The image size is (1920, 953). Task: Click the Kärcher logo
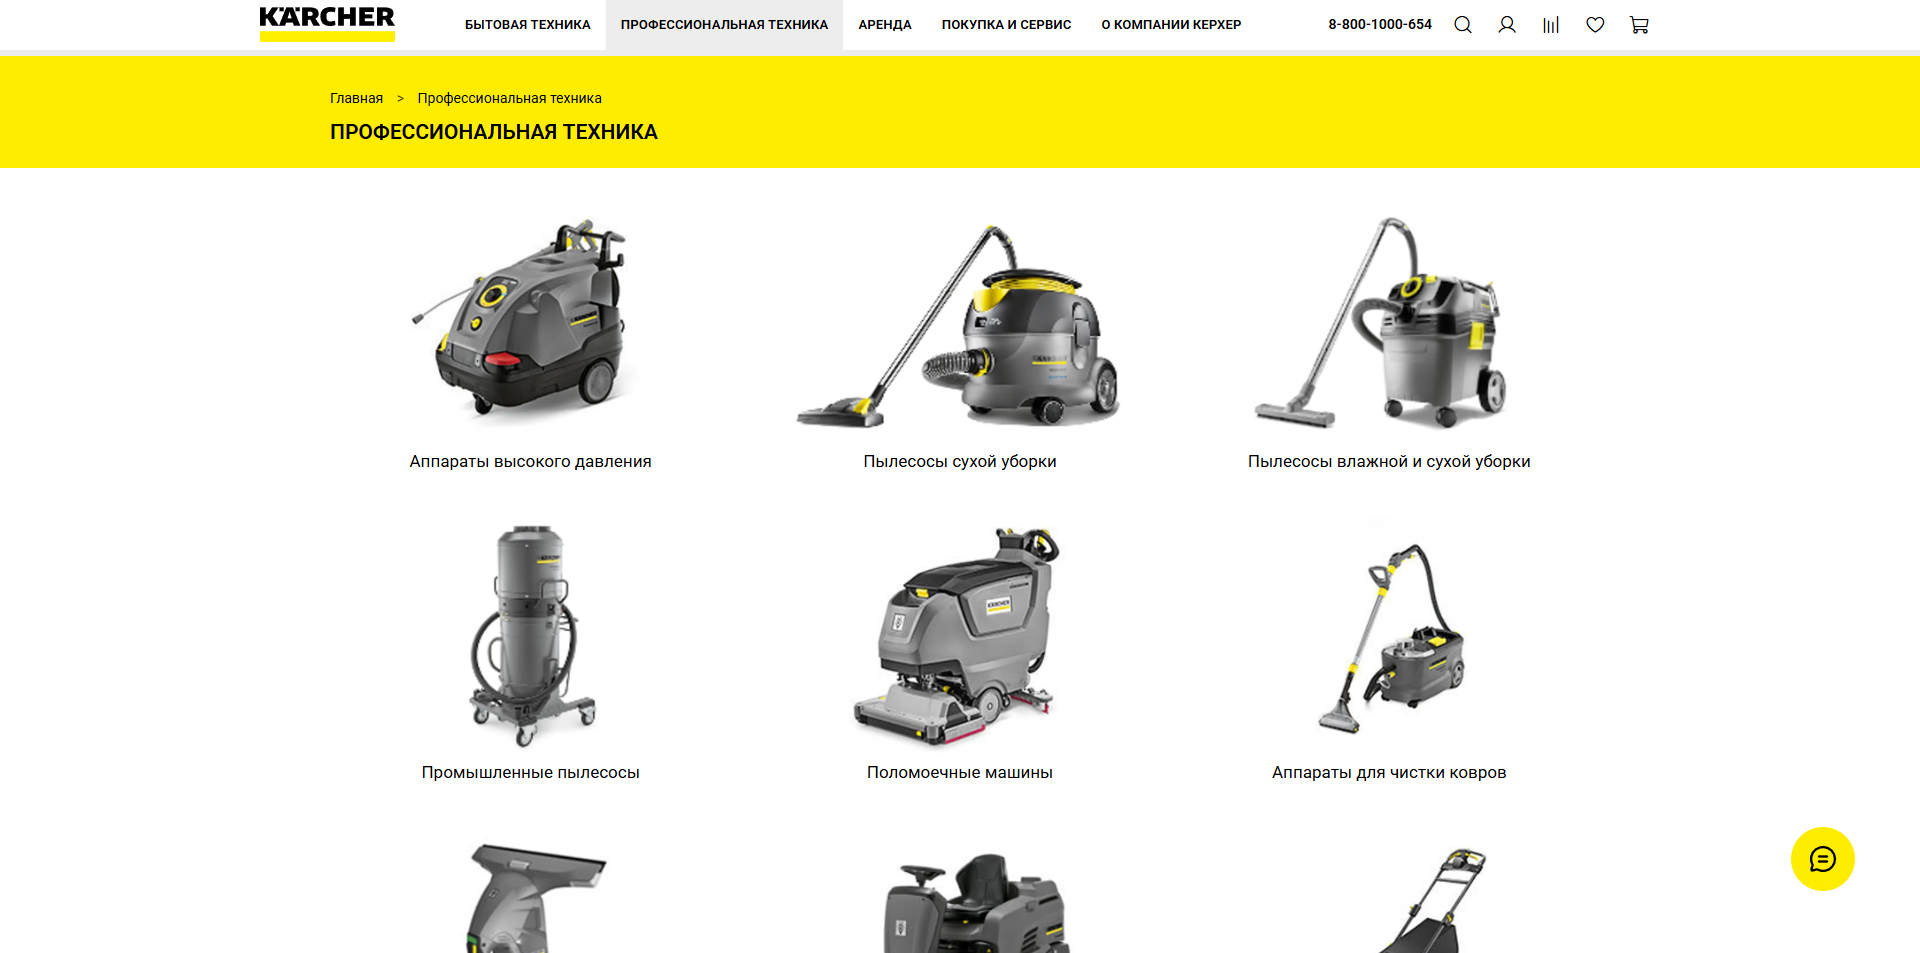click(327, 24)
